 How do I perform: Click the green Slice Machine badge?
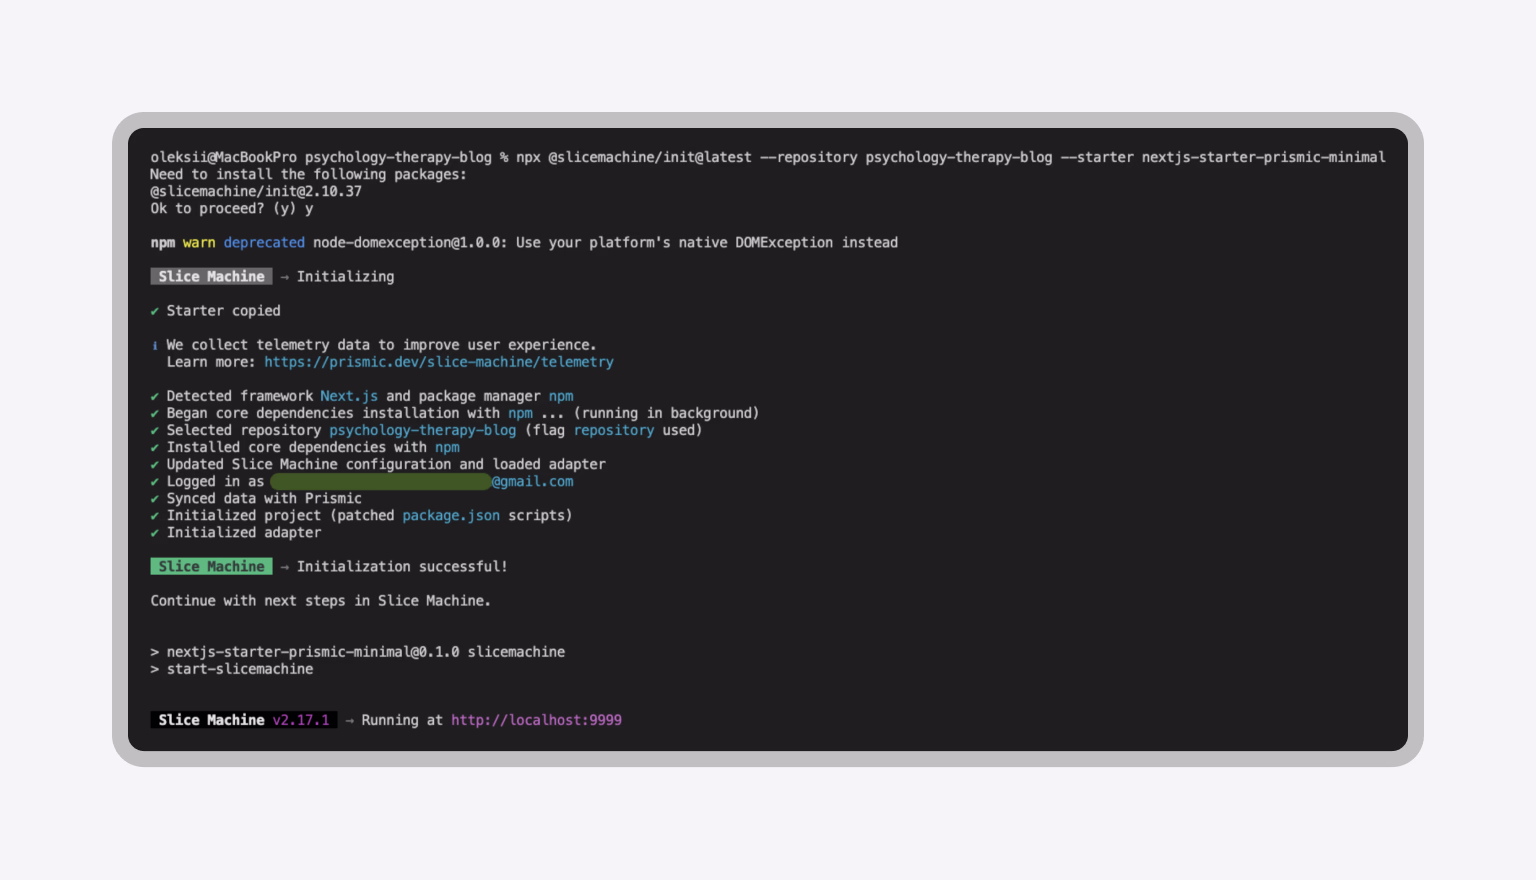(x=211, y=566)
